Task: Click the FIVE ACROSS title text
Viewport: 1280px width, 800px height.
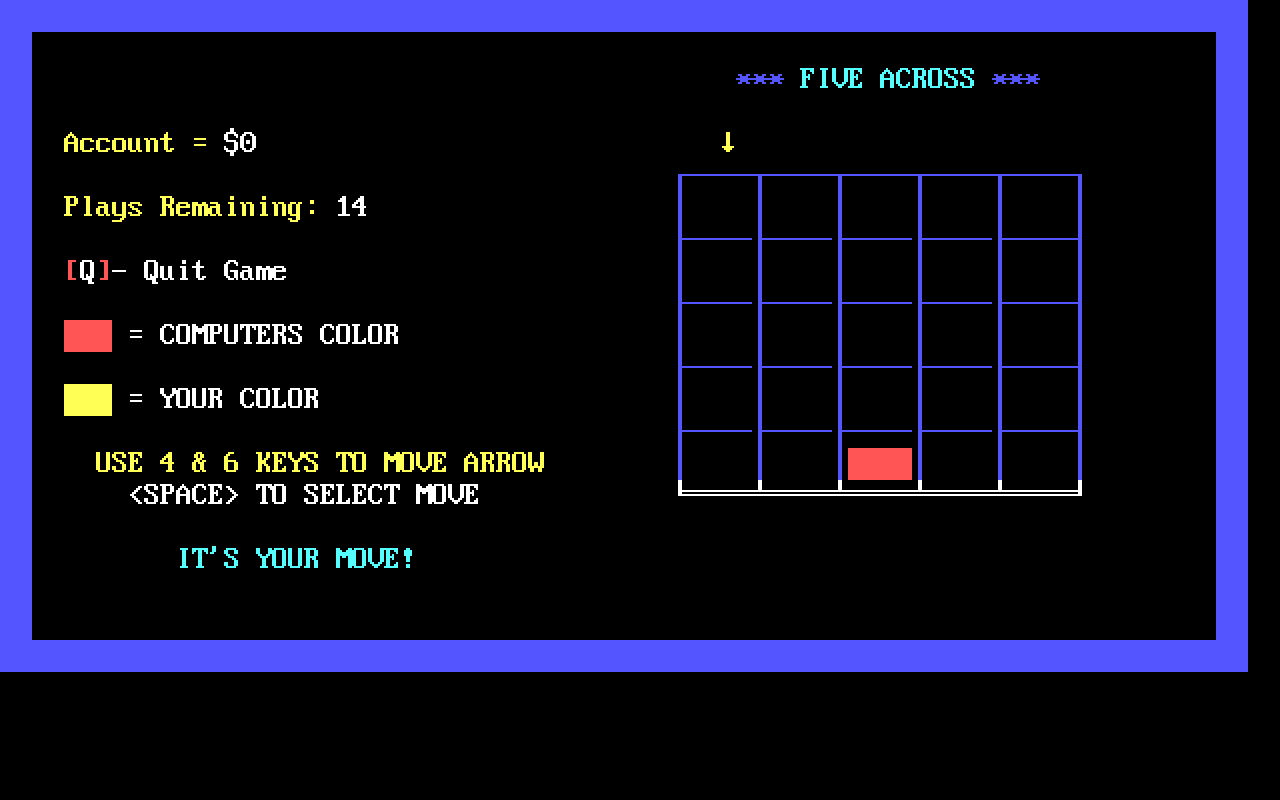Action: coord(887,79)
